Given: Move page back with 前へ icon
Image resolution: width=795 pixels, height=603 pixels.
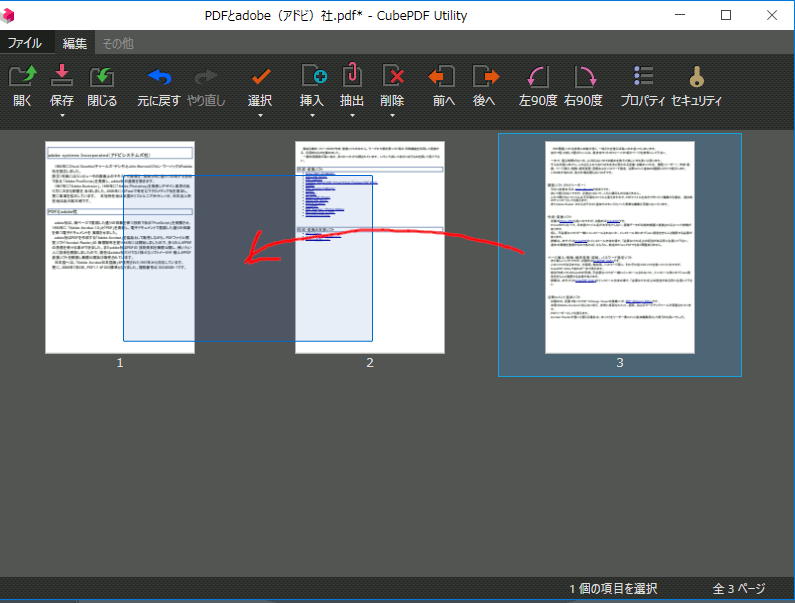Looking at the screenshot, I should pyautogui.click(x=443, y=78).
